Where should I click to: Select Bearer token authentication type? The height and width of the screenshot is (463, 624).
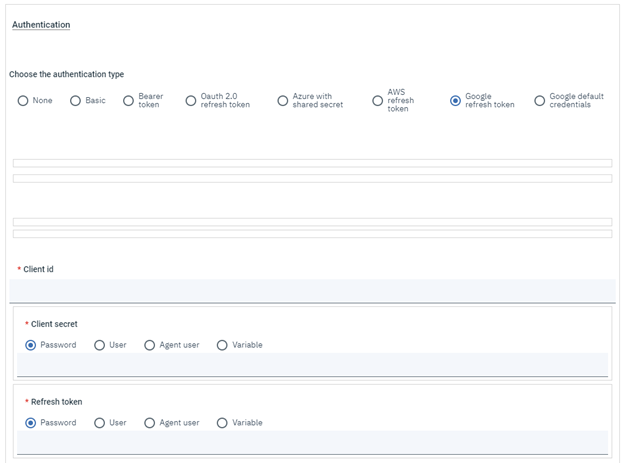click(128, 101)
